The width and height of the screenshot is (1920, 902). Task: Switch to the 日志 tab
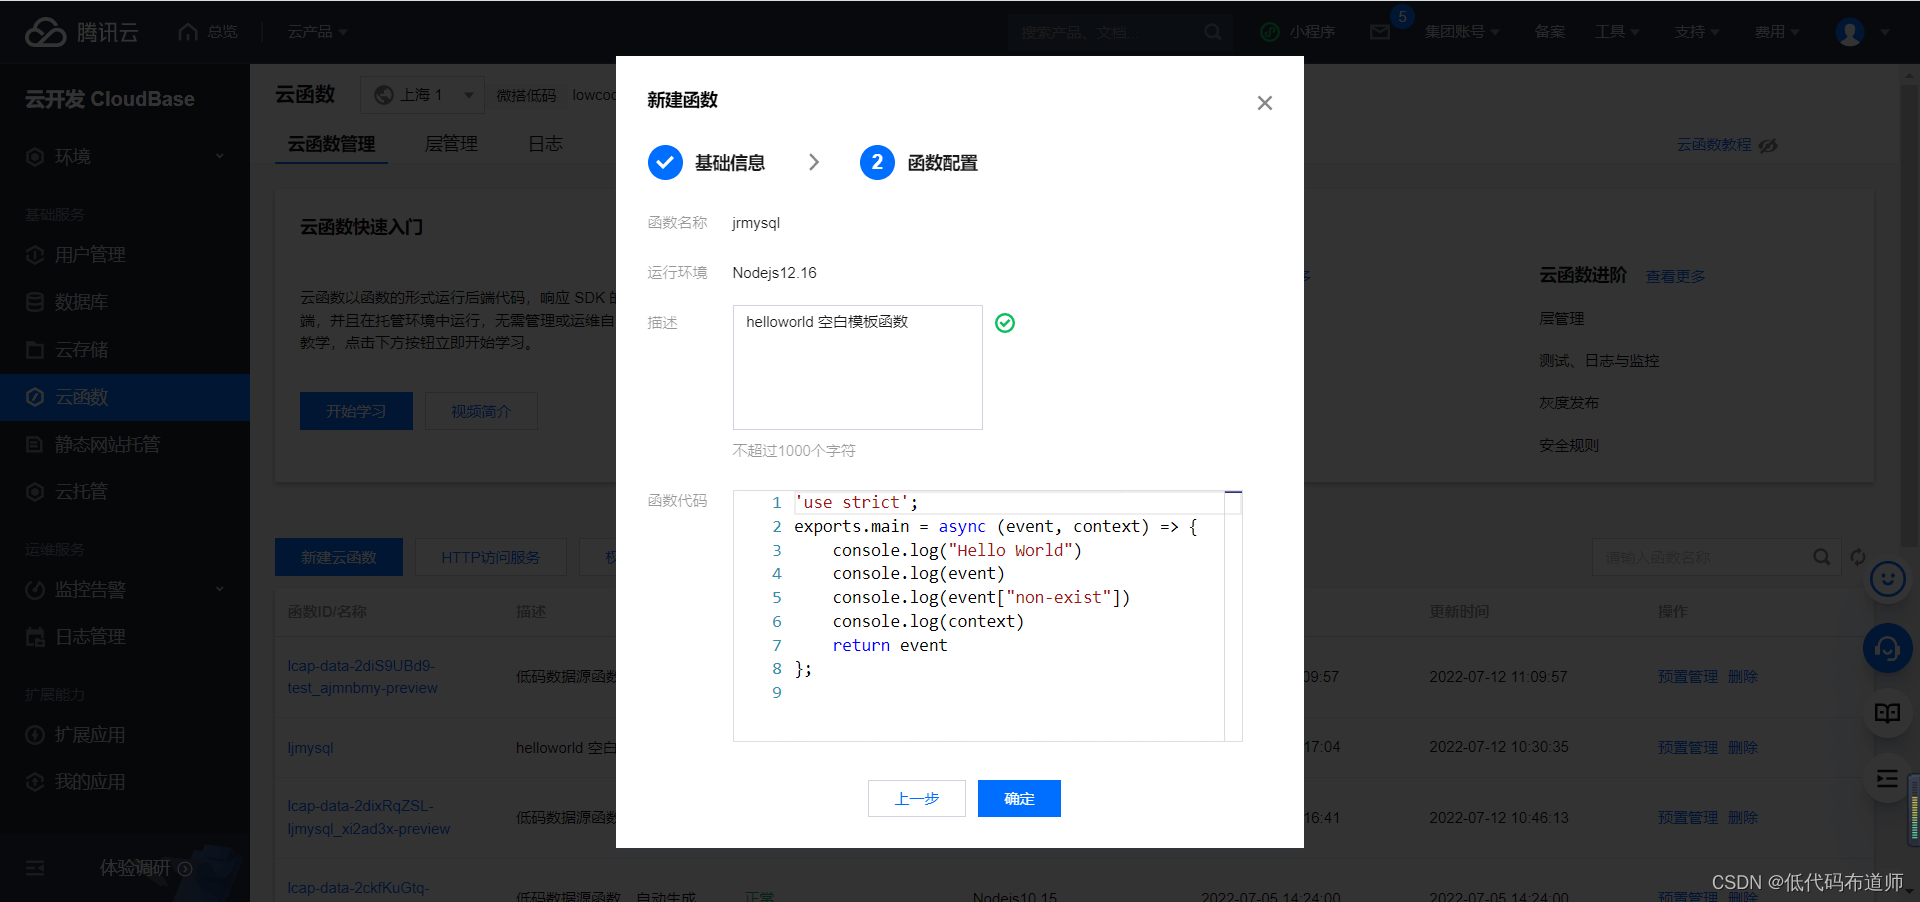545,144
